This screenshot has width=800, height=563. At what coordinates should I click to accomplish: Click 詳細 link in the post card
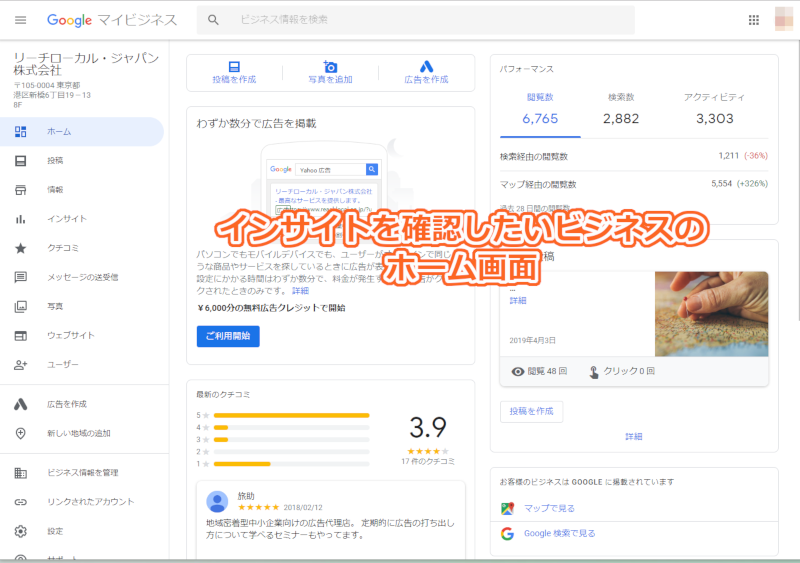518,301
